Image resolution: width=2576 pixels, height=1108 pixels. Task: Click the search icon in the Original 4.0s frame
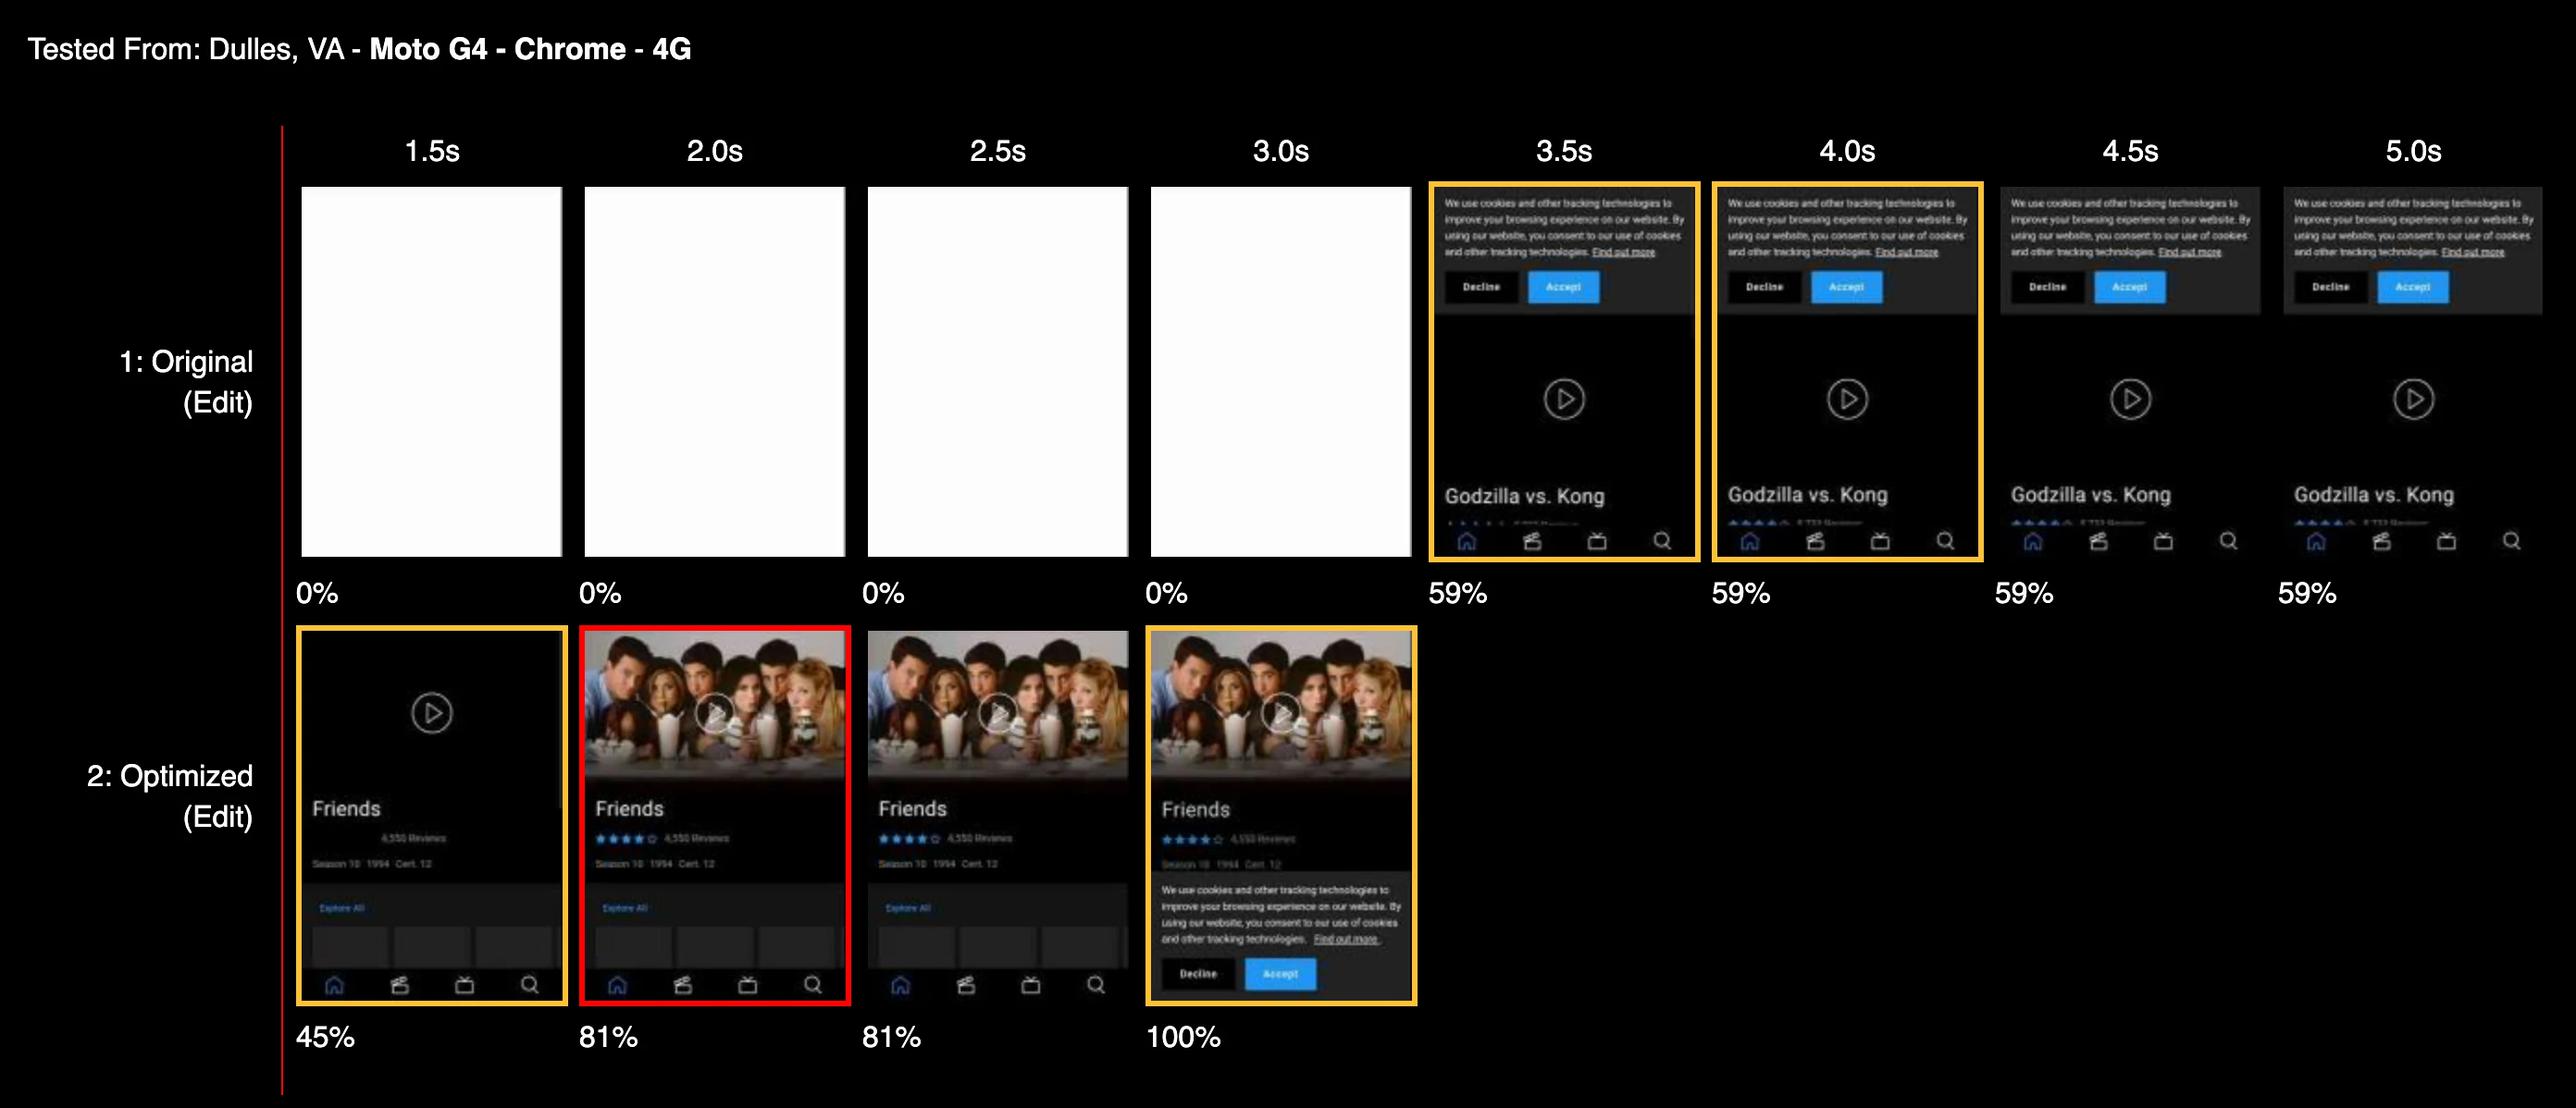[x=1945, y=541]
